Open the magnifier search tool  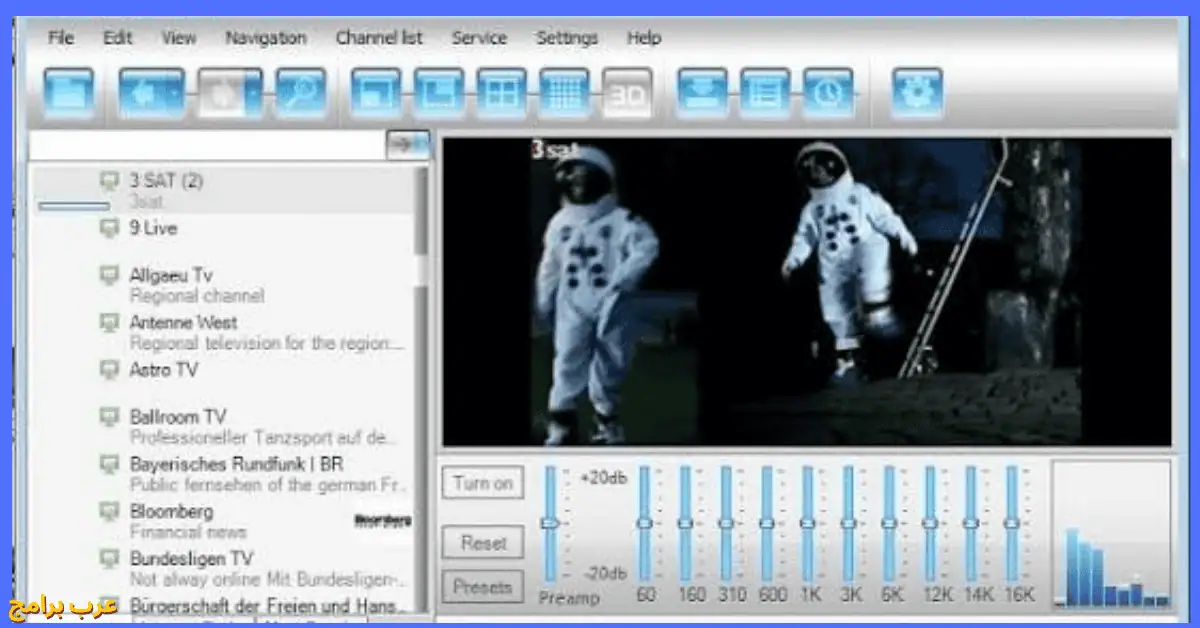[301, 94]
